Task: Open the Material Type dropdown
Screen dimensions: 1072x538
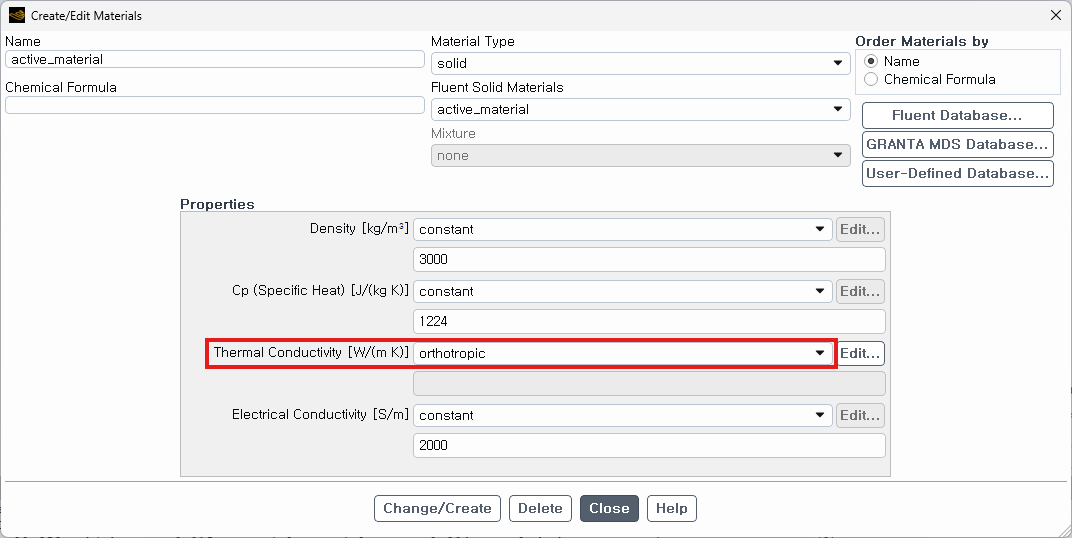Action: (640, 63)
